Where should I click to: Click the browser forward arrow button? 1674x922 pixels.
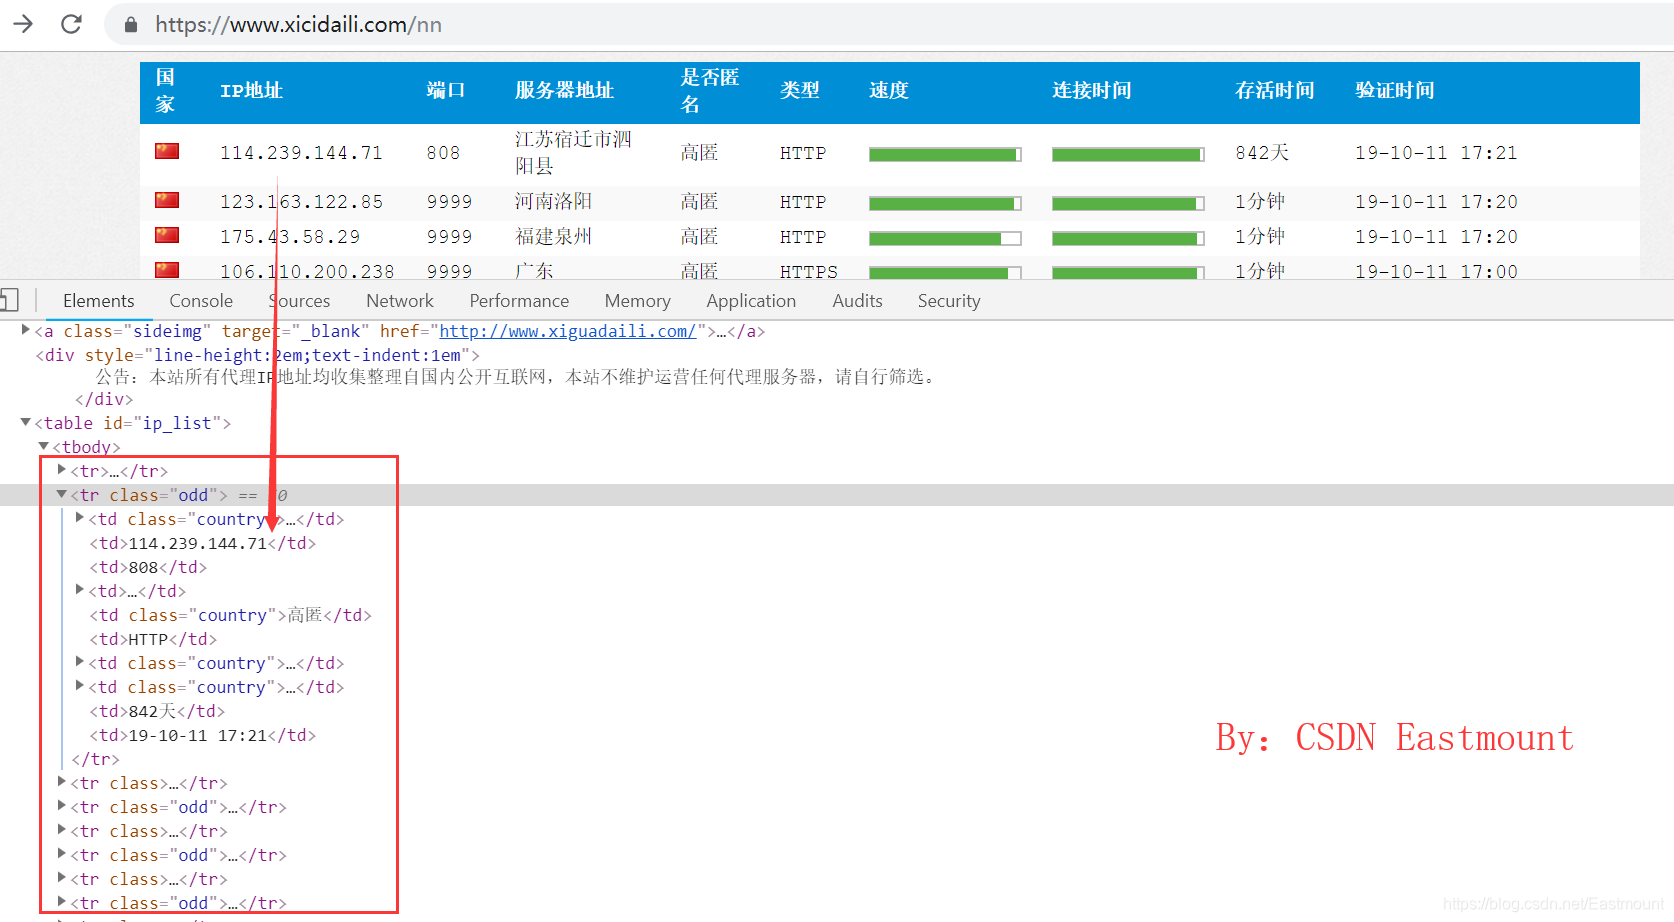click(x=23, y=24)
